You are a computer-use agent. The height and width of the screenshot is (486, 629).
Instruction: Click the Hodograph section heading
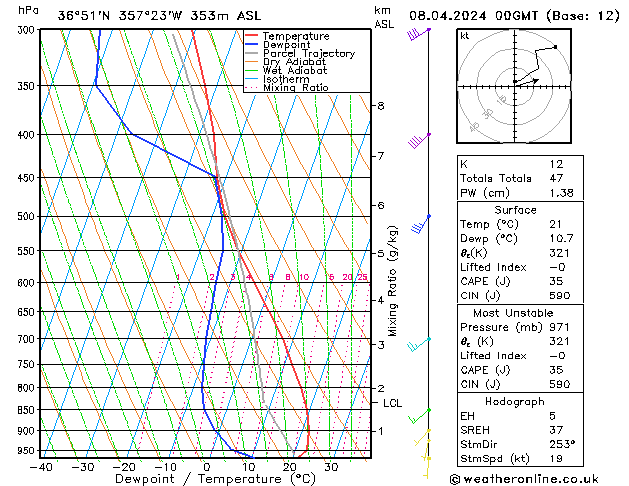click(515, 401)
